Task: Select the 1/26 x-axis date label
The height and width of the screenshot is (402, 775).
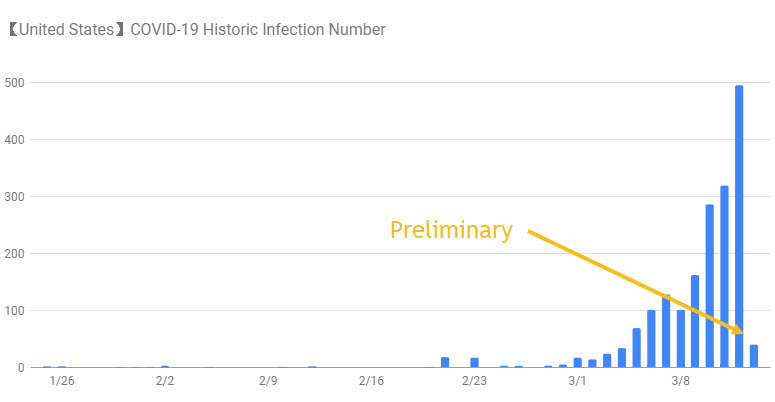Action: [x=61, y=381]
